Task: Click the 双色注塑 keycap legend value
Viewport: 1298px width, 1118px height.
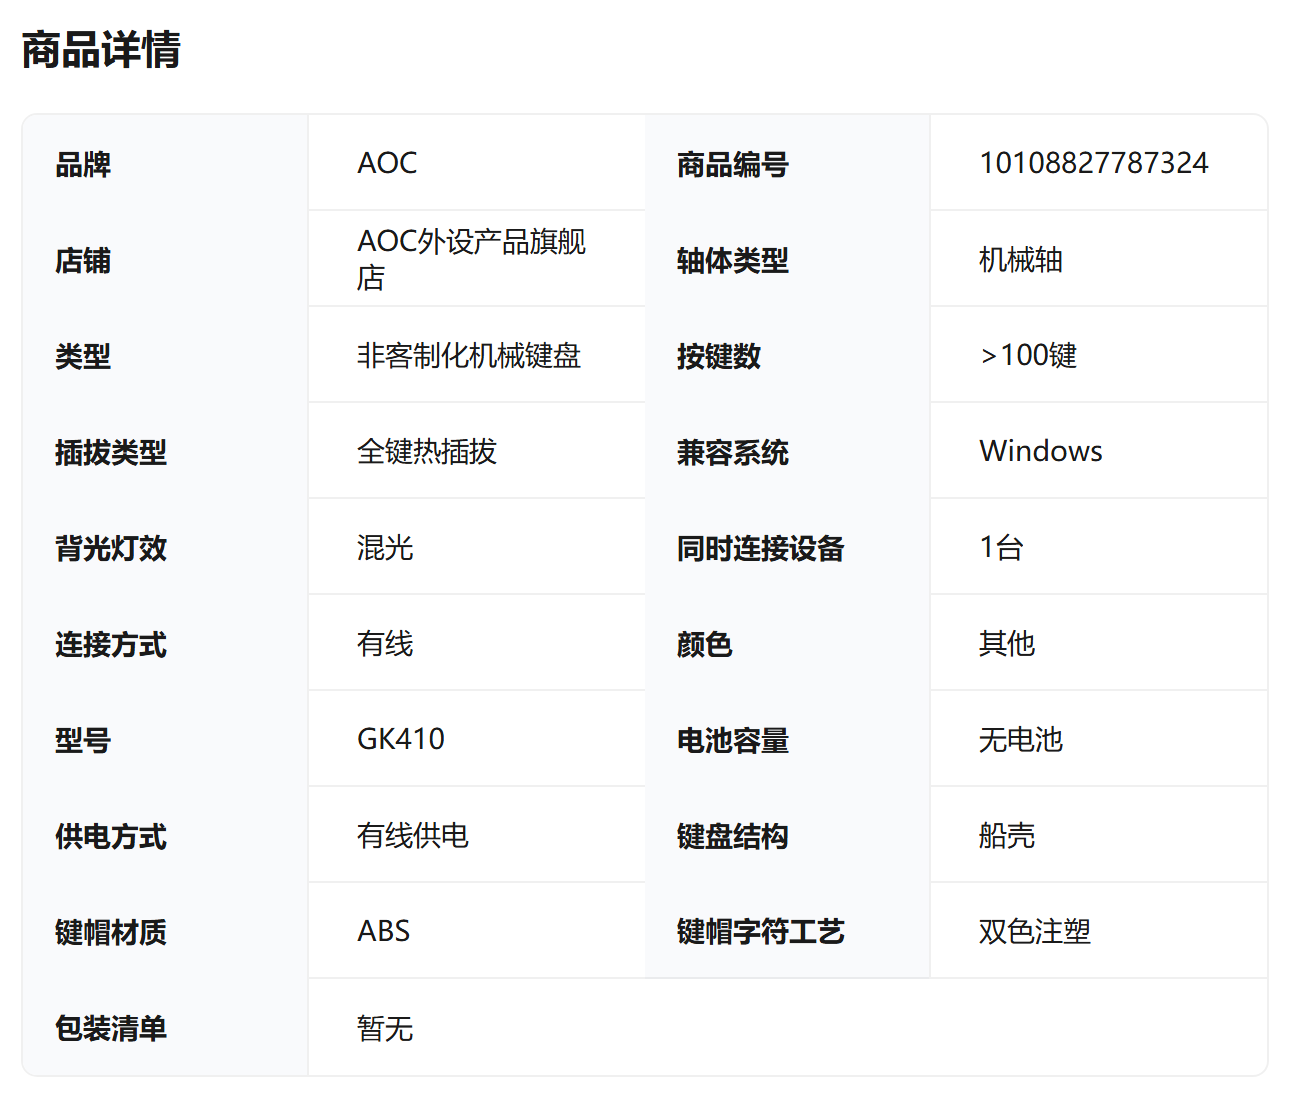Action: pyautogui.click(x=1034, y=932)
